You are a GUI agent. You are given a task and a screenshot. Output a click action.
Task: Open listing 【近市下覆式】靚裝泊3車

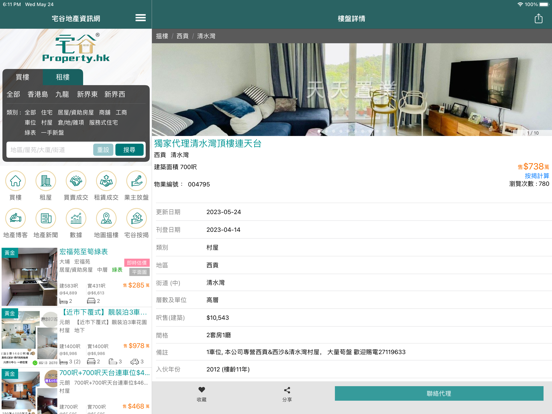[103, 312]
